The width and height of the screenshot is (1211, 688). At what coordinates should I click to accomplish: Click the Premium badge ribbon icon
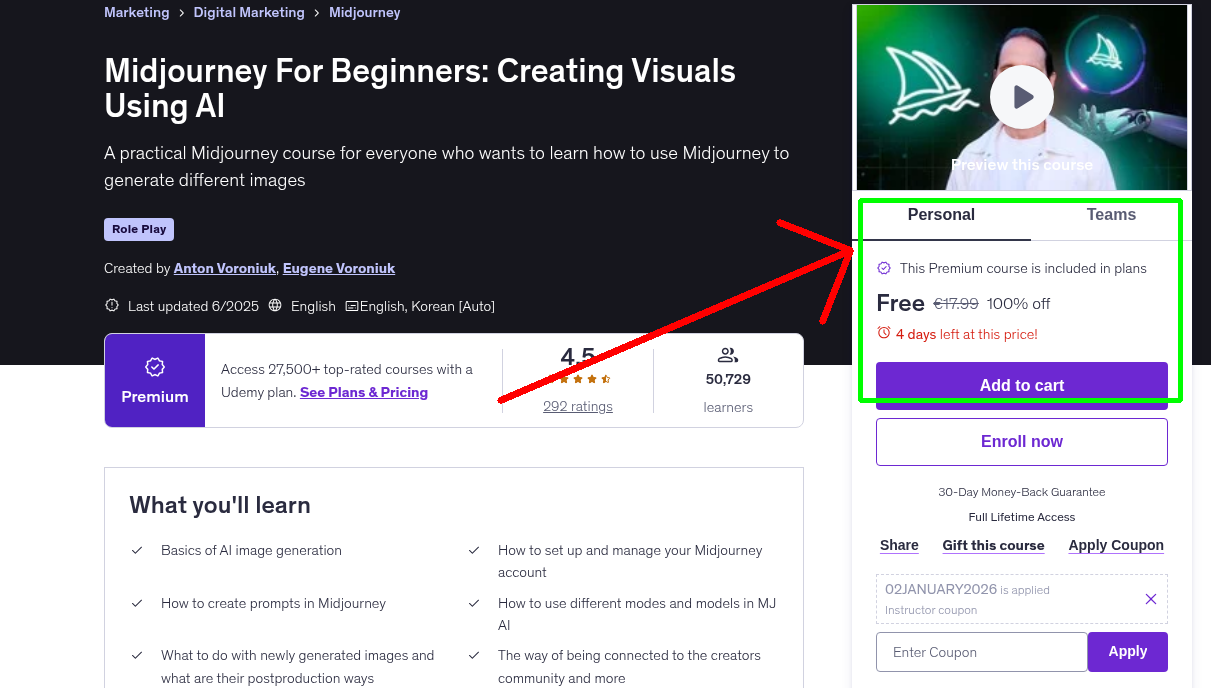(x=154, y=367)
